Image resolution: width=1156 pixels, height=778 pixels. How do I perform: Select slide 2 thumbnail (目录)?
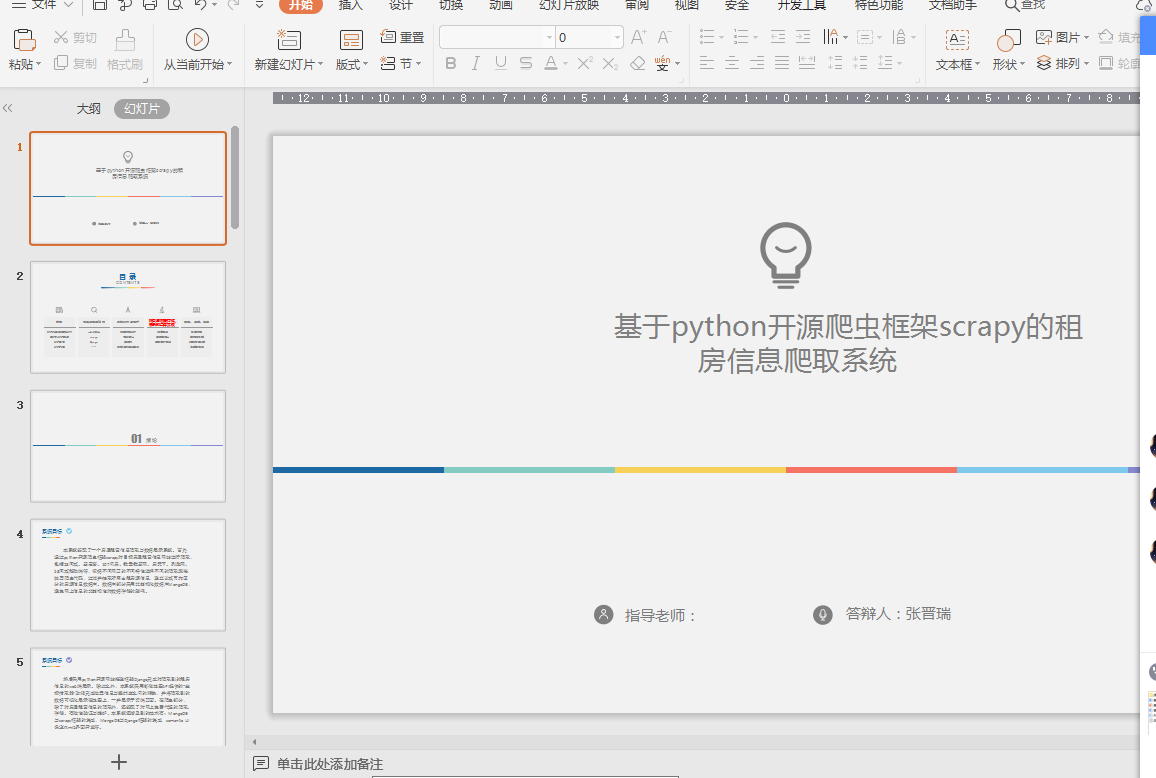tap(128, 317)
